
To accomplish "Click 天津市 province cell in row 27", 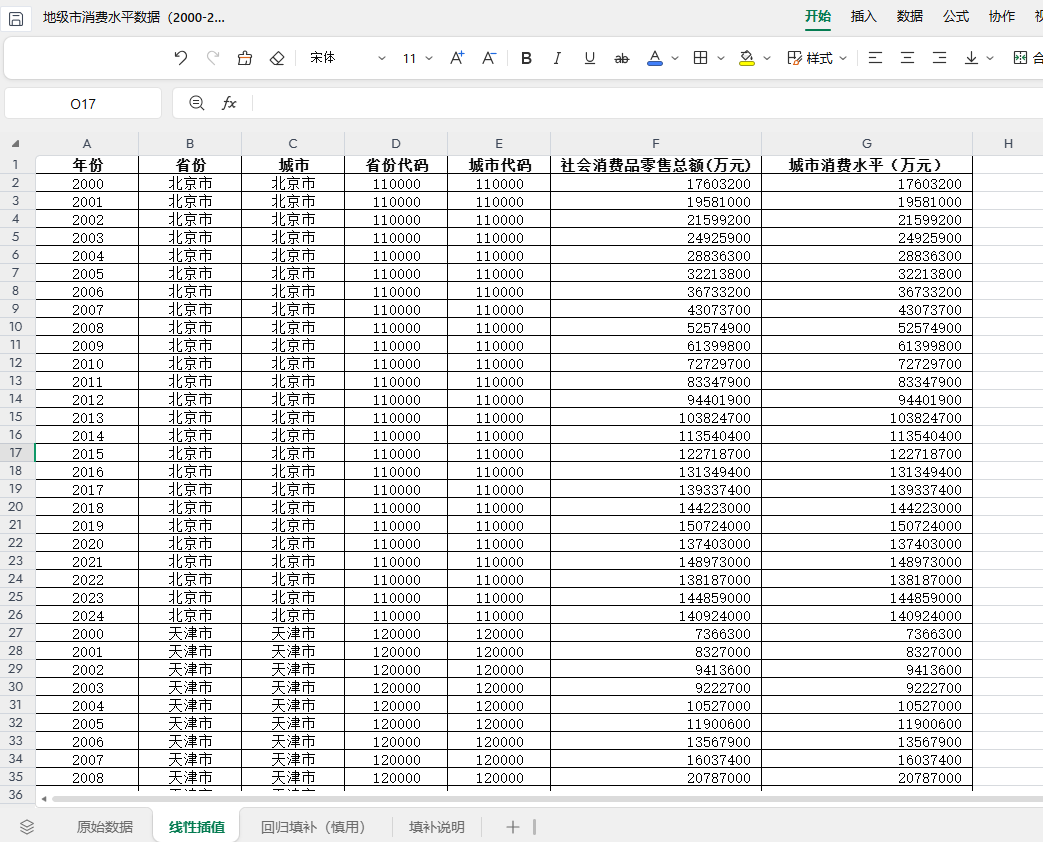I will coord(190,633).
